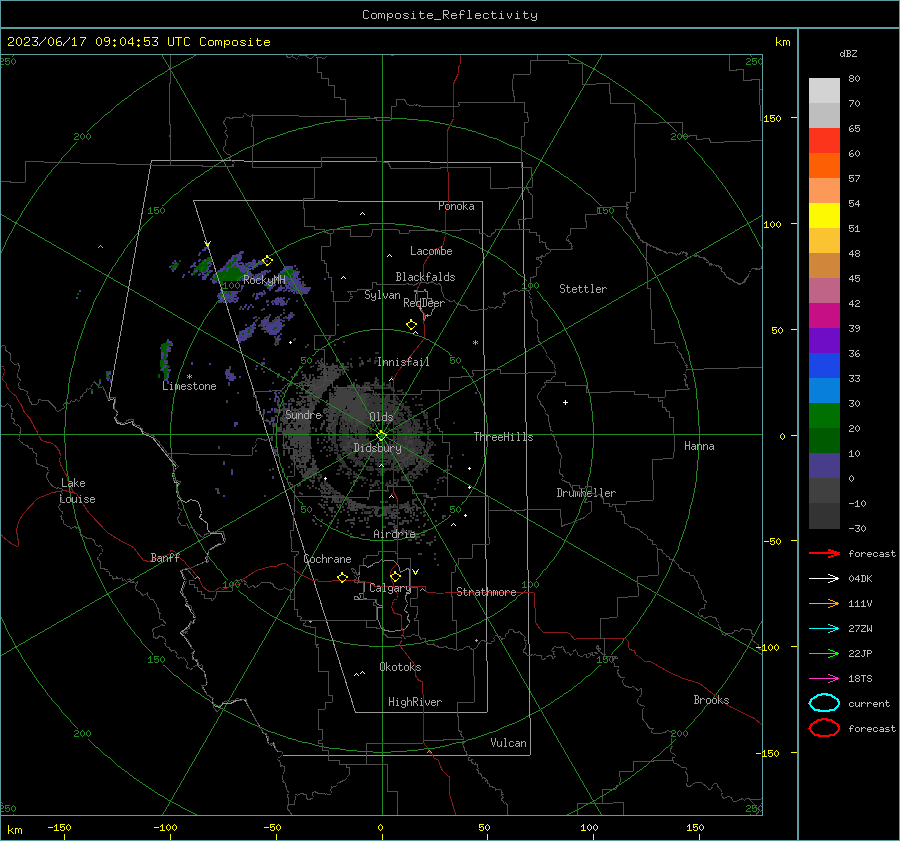
Task: Click the Okotoks city label
Action: point(400,667)
